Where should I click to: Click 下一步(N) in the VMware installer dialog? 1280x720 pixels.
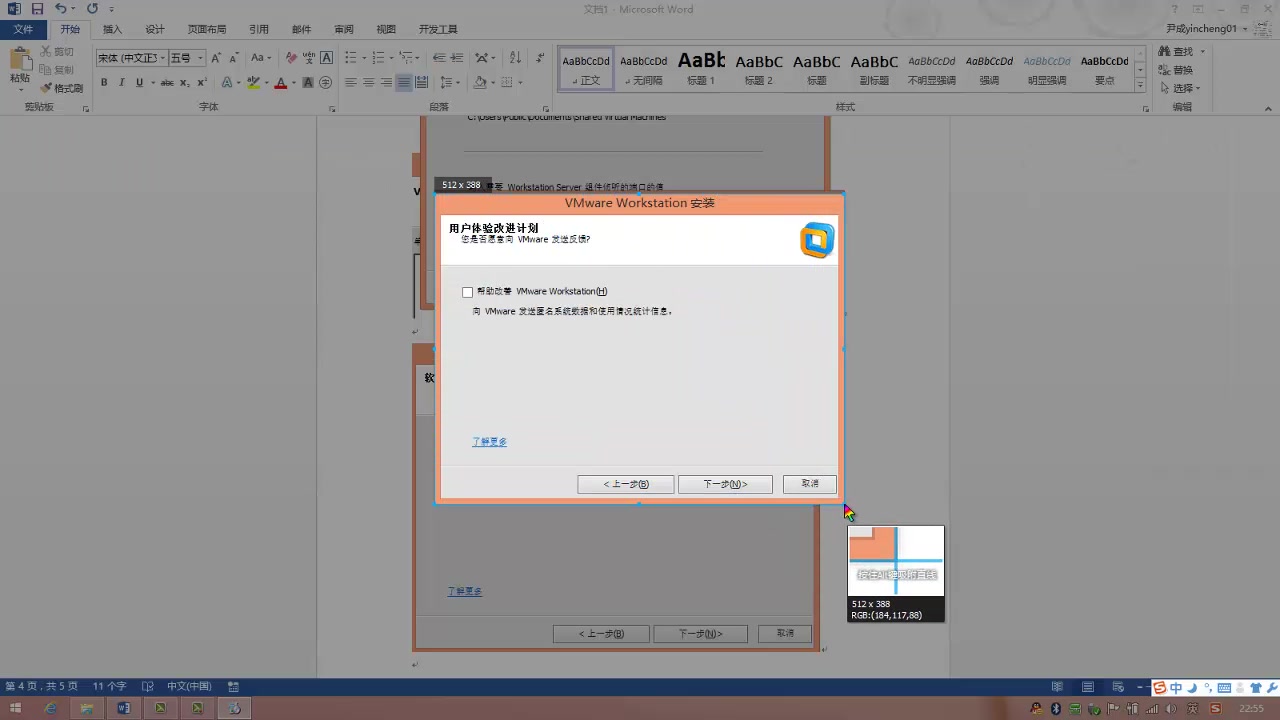point(725,484)
